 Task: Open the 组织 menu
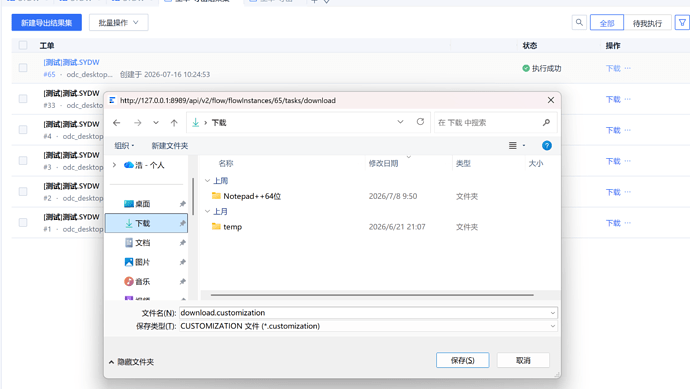(x=124, y=146)
